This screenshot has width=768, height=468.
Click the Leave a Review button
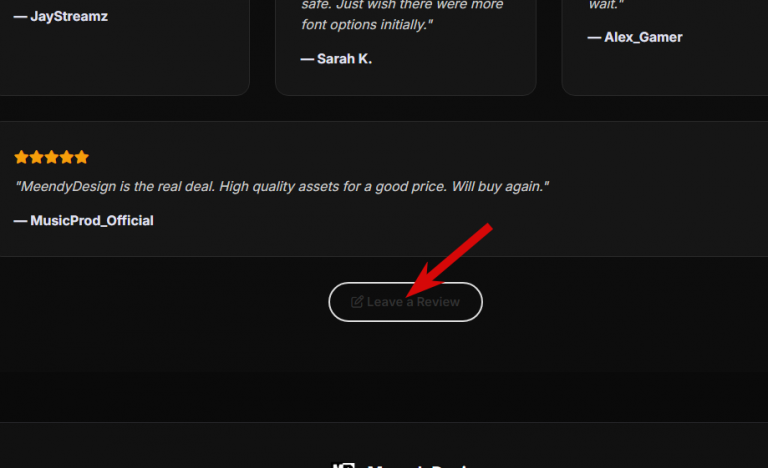pyautogui.click(x=406, y=302)
